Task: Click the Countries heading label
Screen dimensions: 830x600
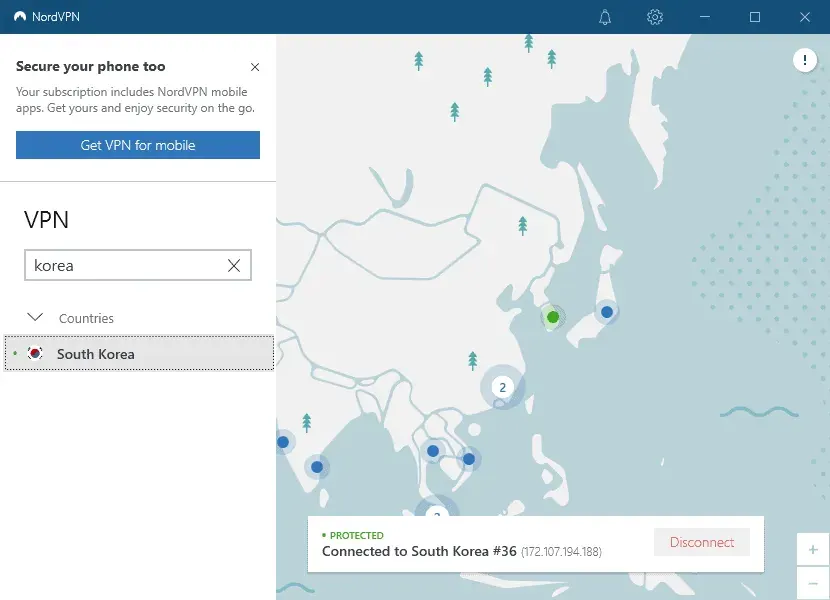Action: [86, 318]
